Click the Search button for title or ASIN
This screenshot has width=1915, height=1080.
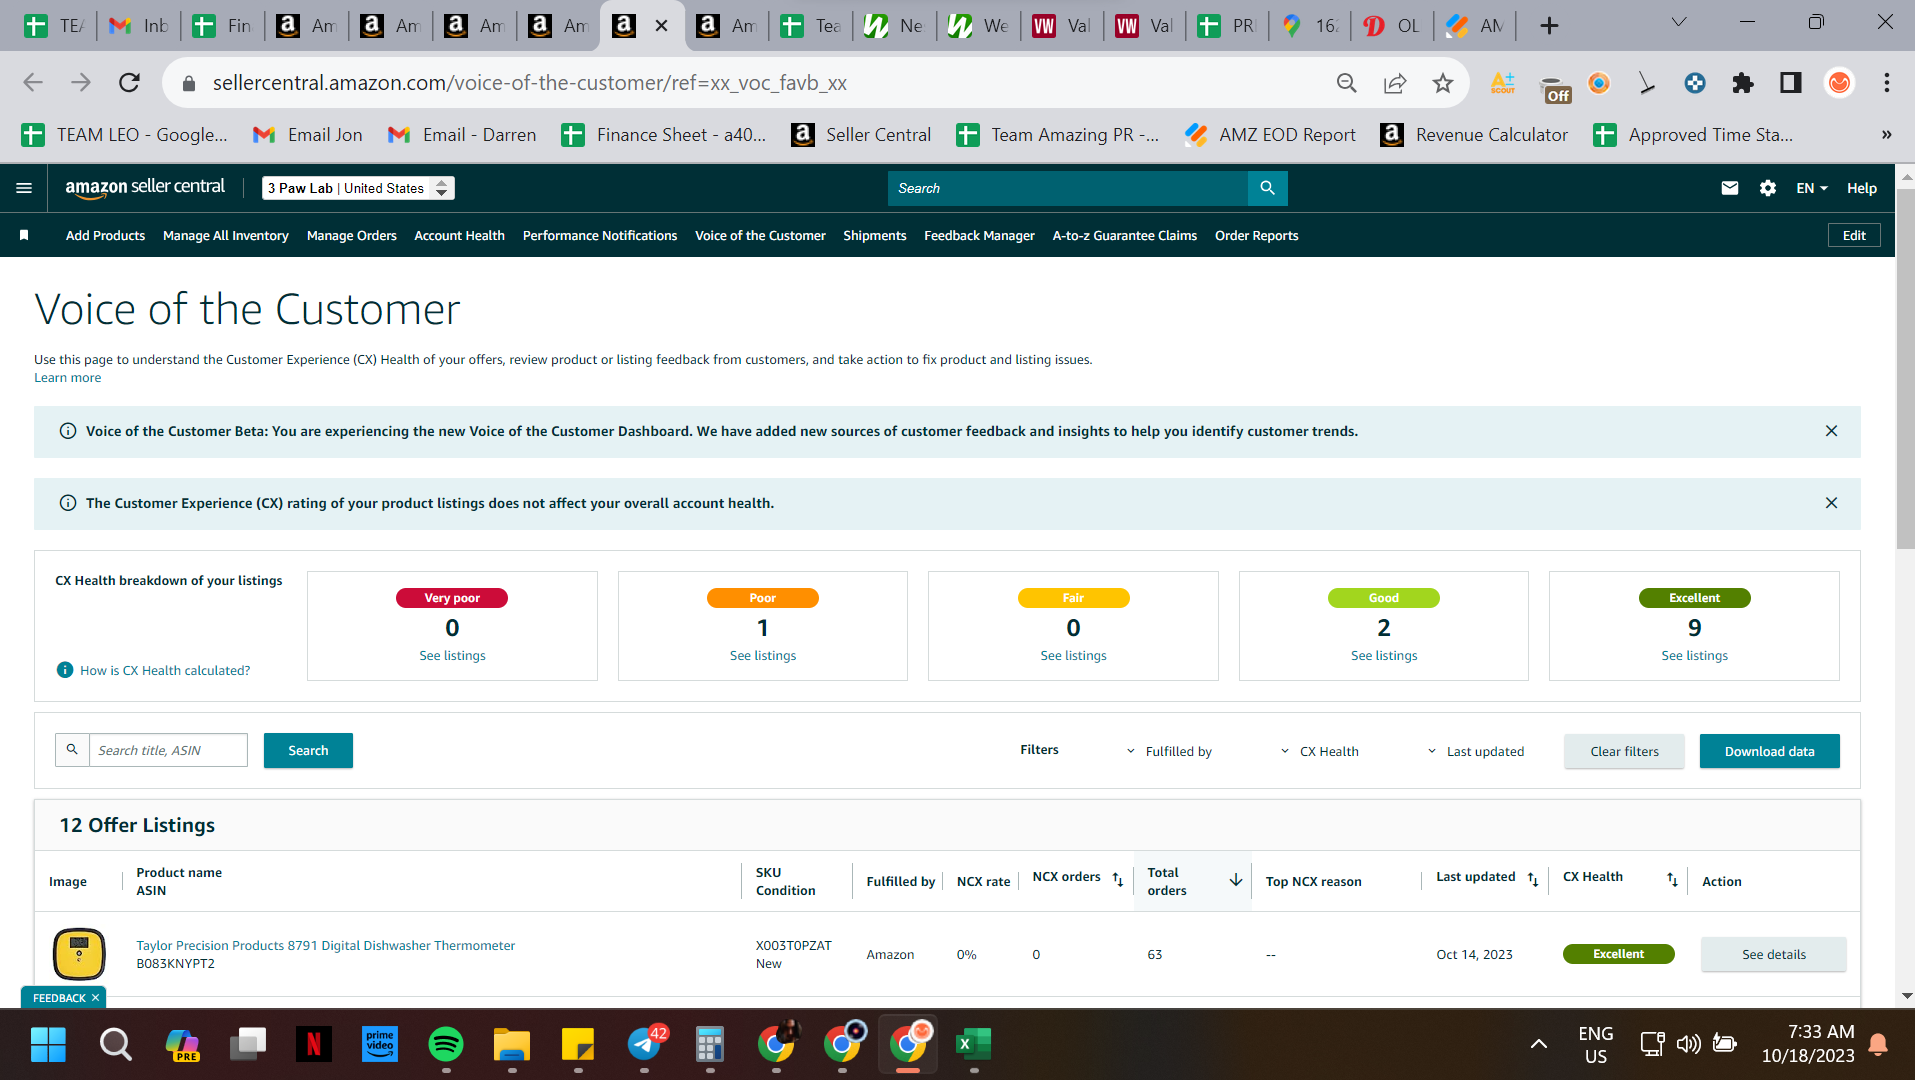point(308,751)
